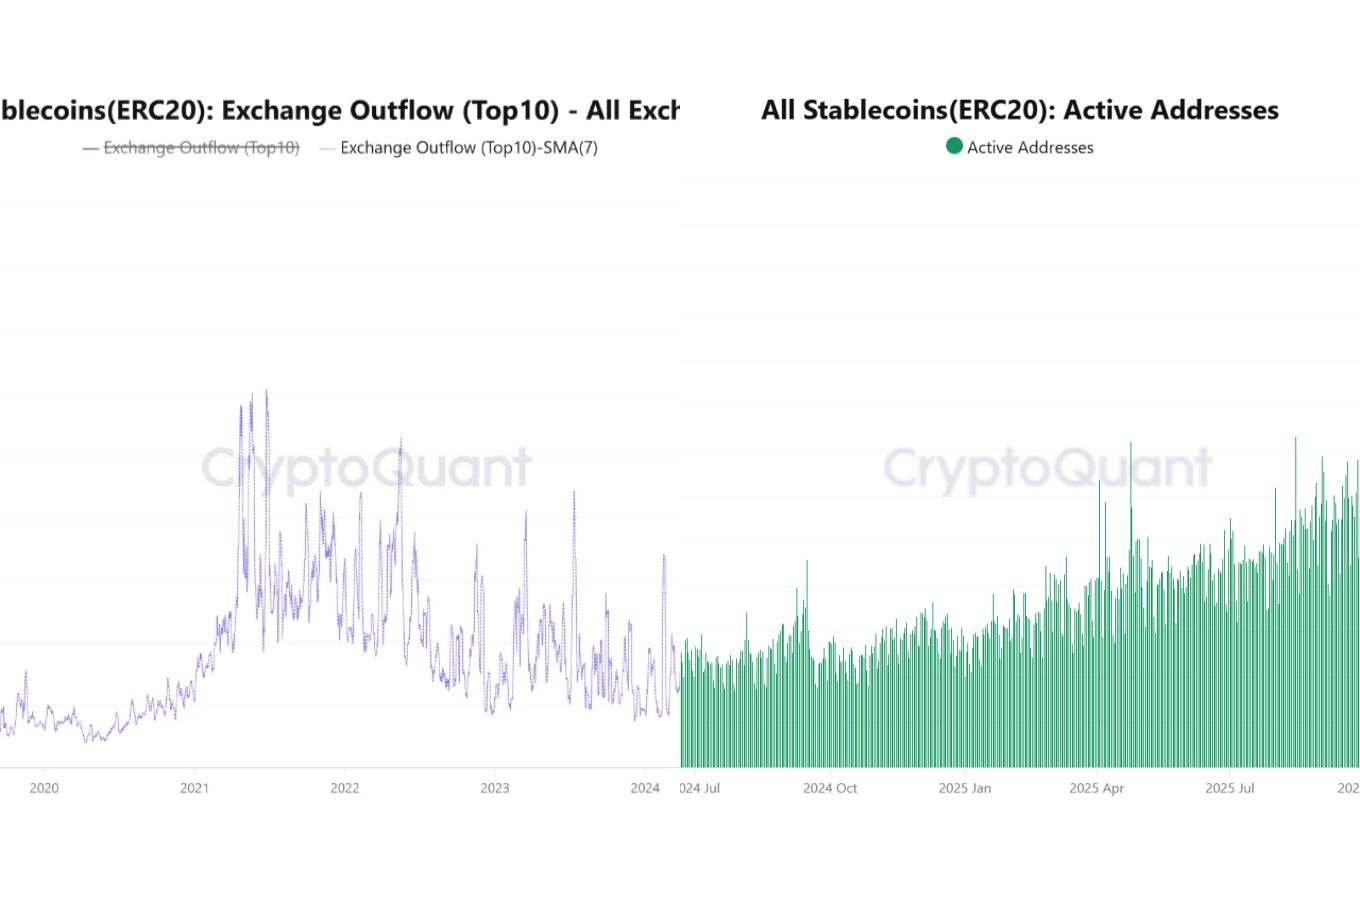Show the struck-through Exchange Outflow (Top10) series
This screenshot has height=906, width=1360.
201,148
